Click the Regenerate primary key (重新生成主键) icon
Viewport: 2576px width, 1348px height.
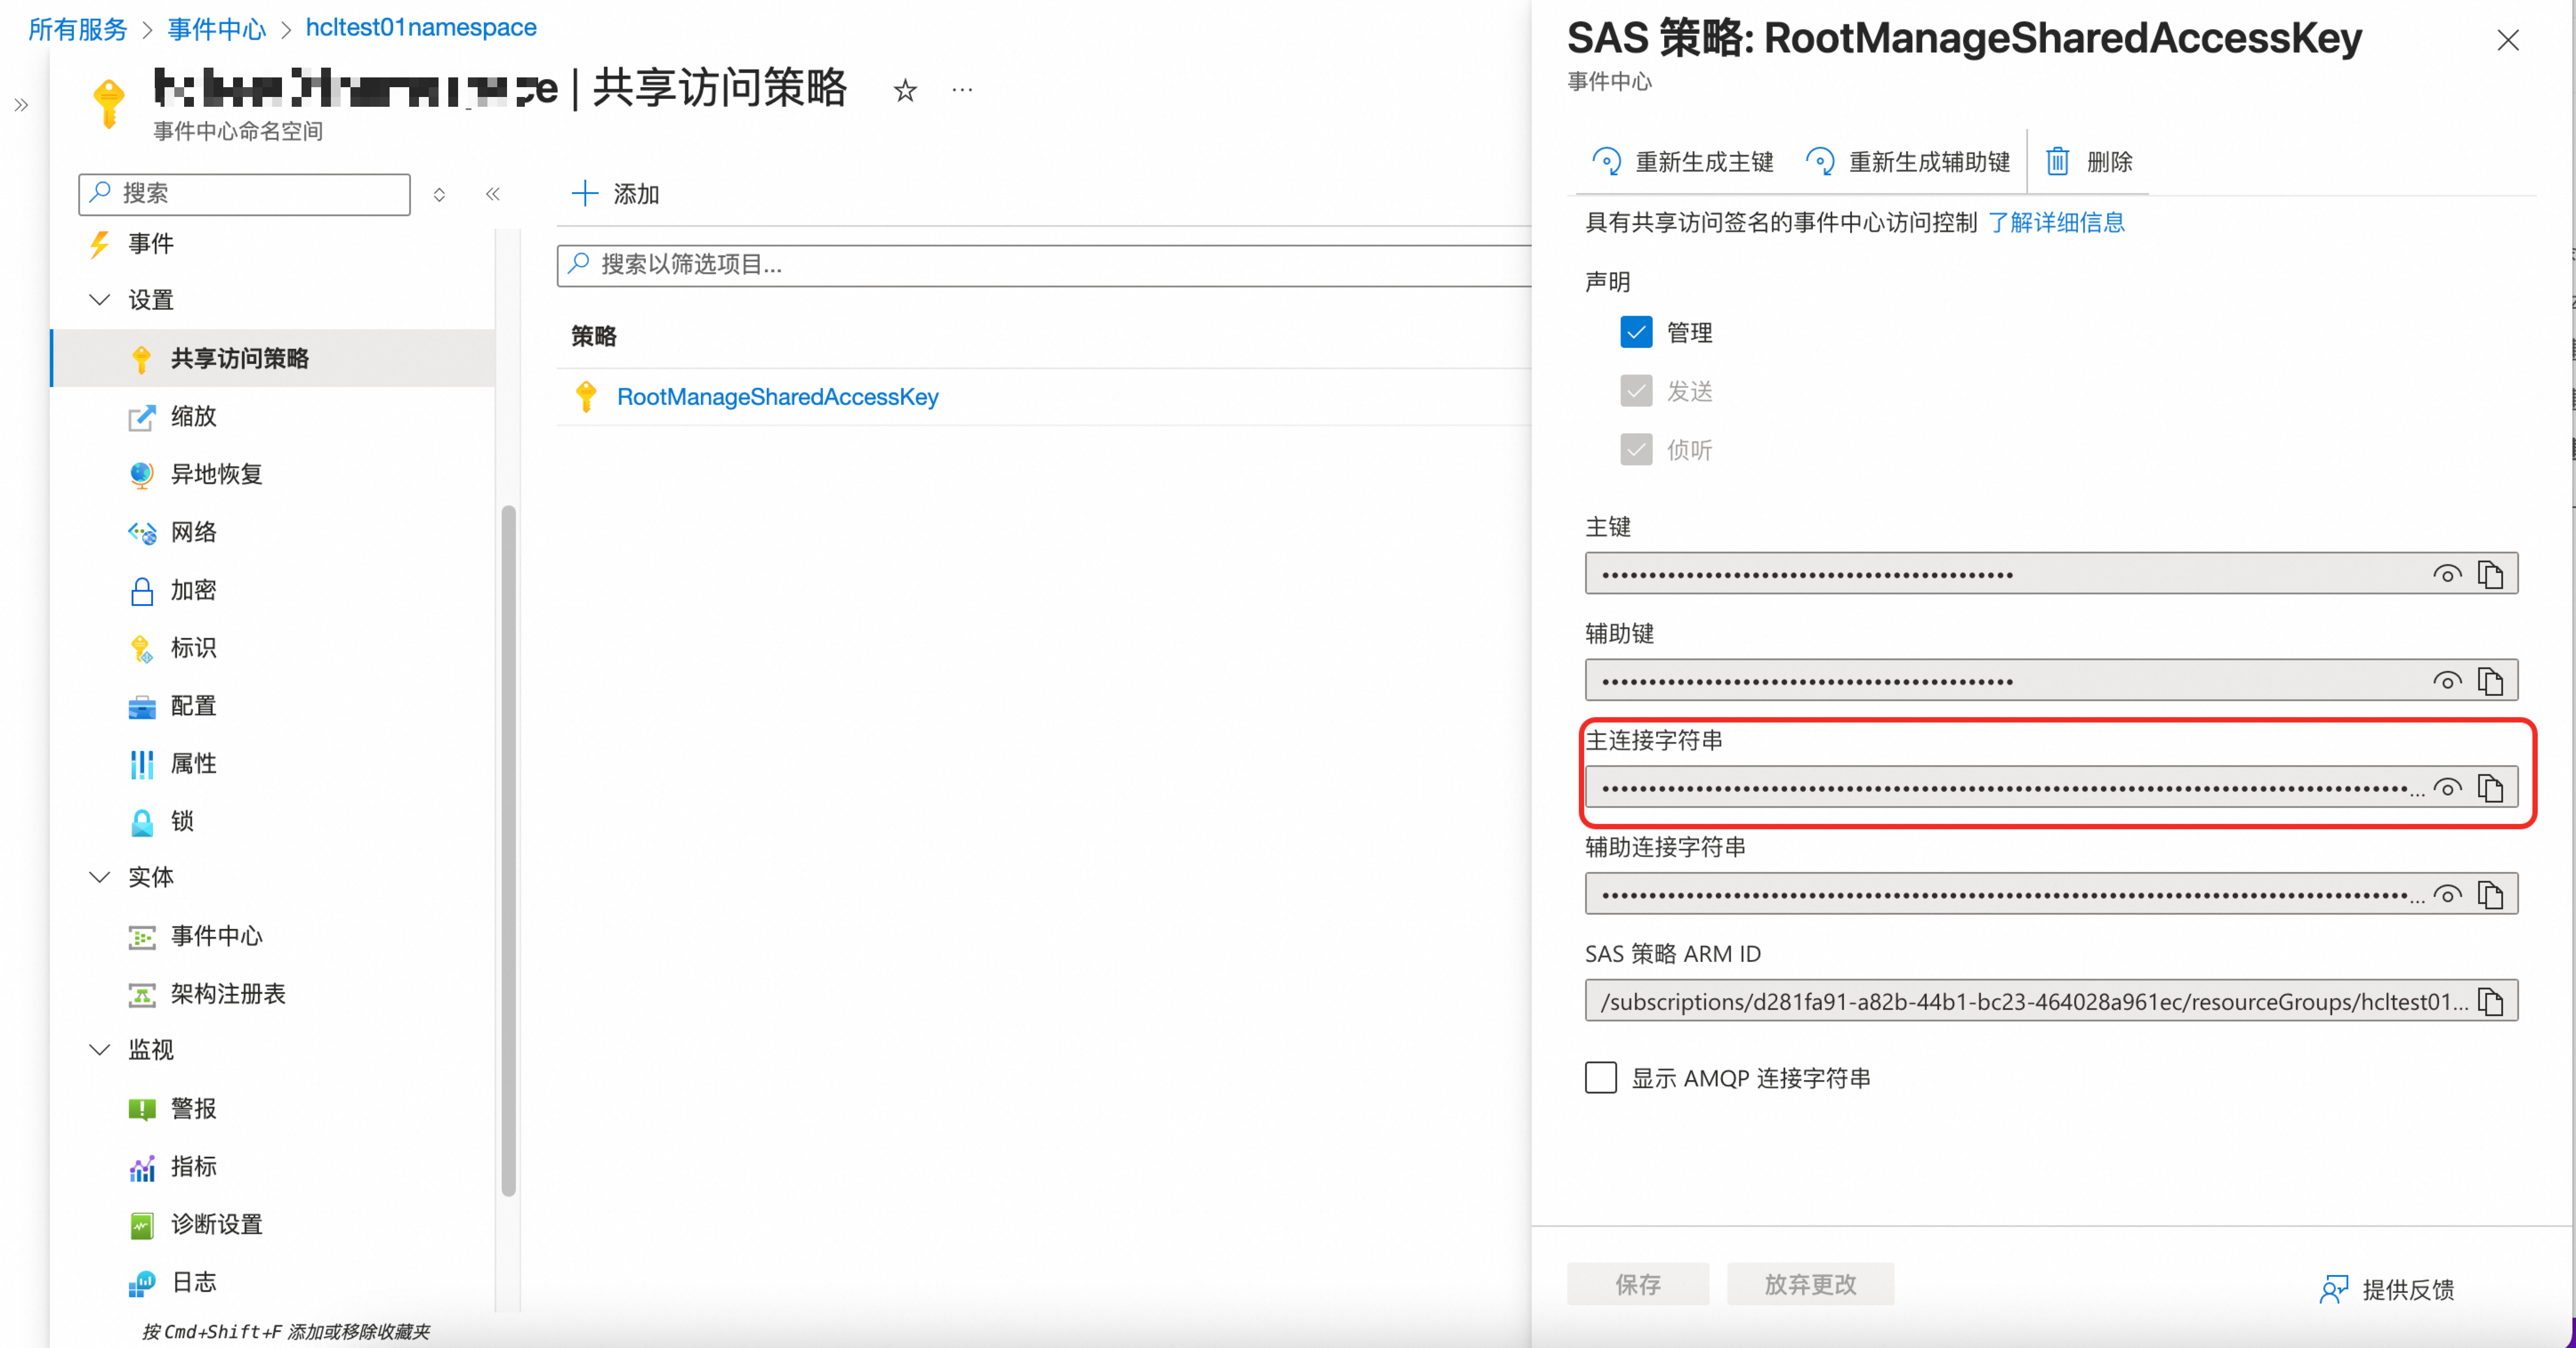point(1606,161)
